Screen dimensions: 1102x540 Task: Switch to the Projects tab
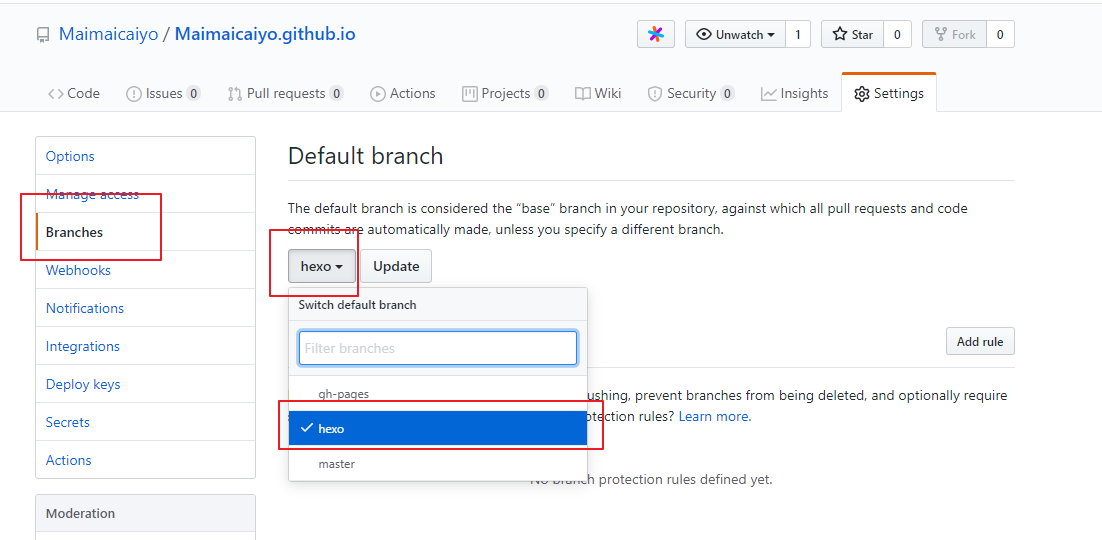(505, 94)
